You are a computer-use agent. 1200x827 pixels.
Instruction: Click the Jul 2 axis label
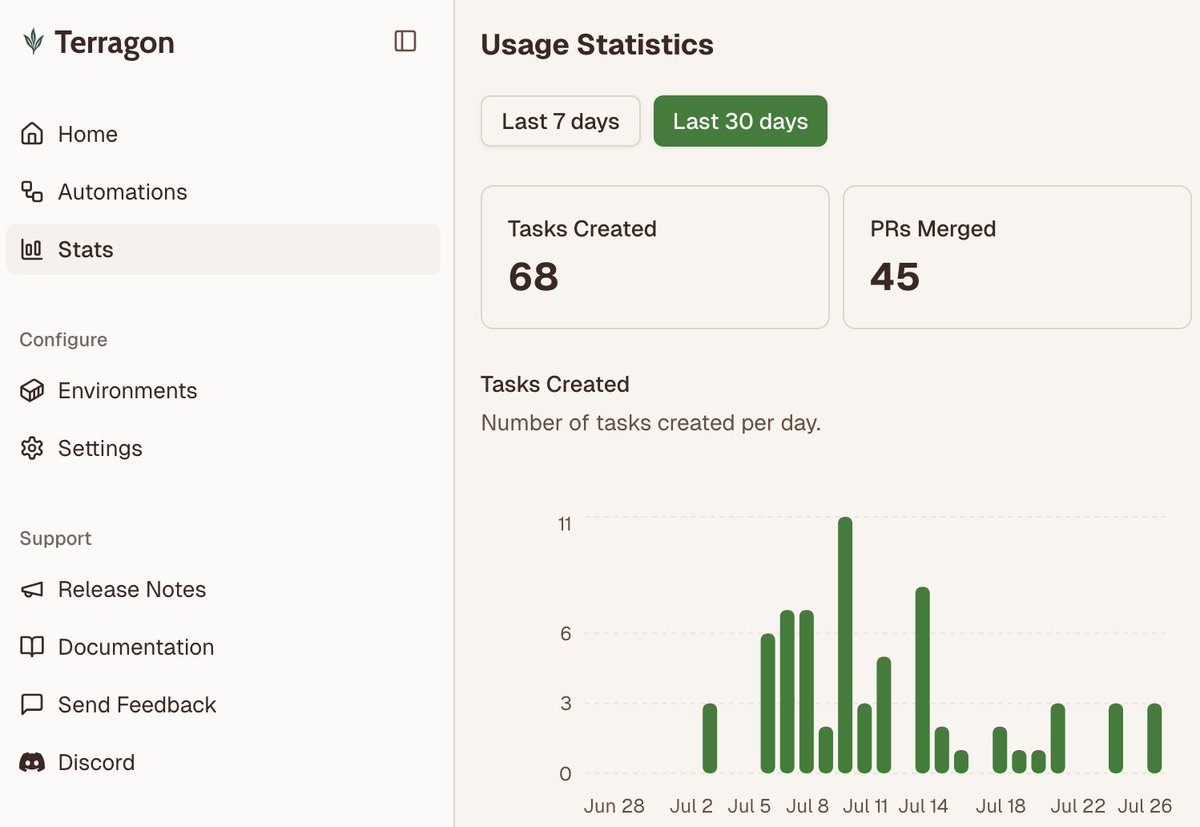tap(691, 806)
